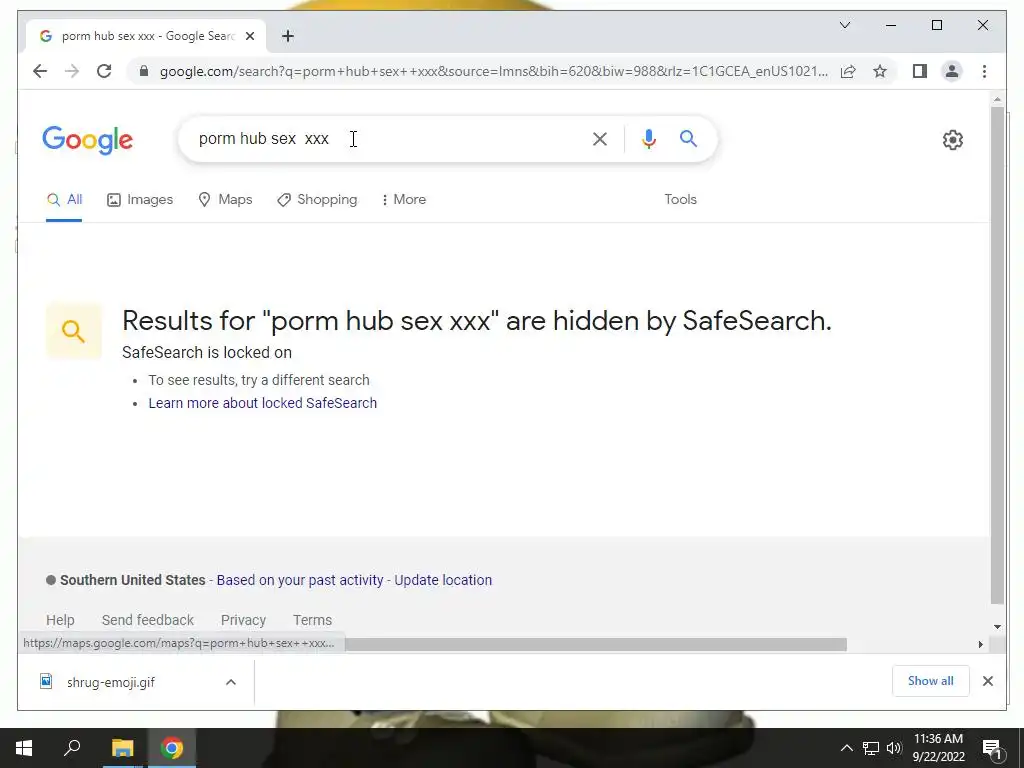Viewport: 1024px width, 768px height.
Task: Go back using the browser back arrow
Action: pos(40,71)
